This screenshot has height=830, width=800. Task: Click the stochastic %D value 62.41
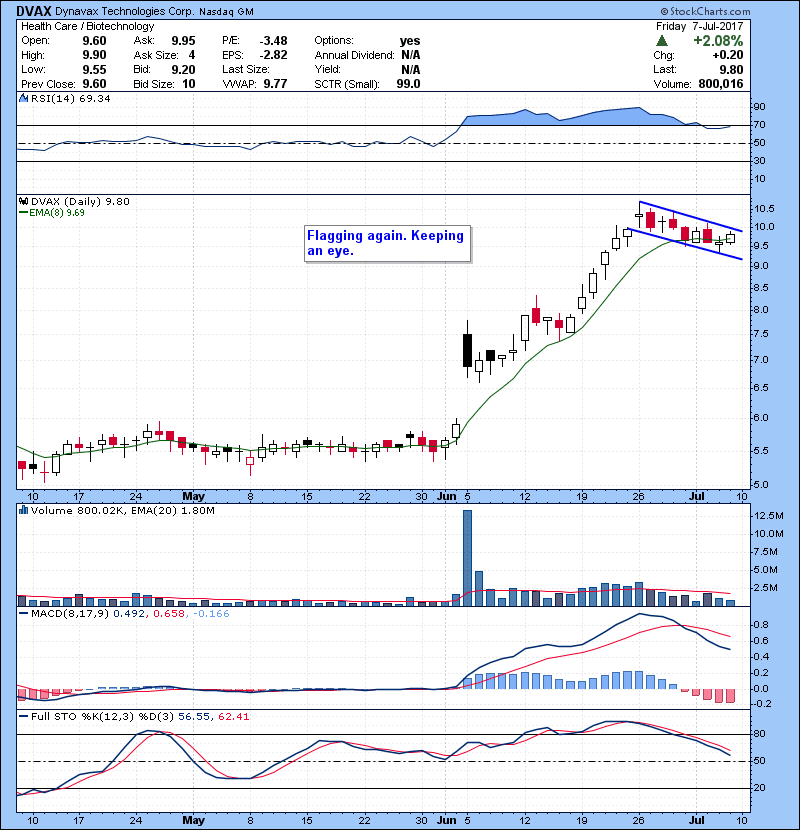[x=233, y=717]
